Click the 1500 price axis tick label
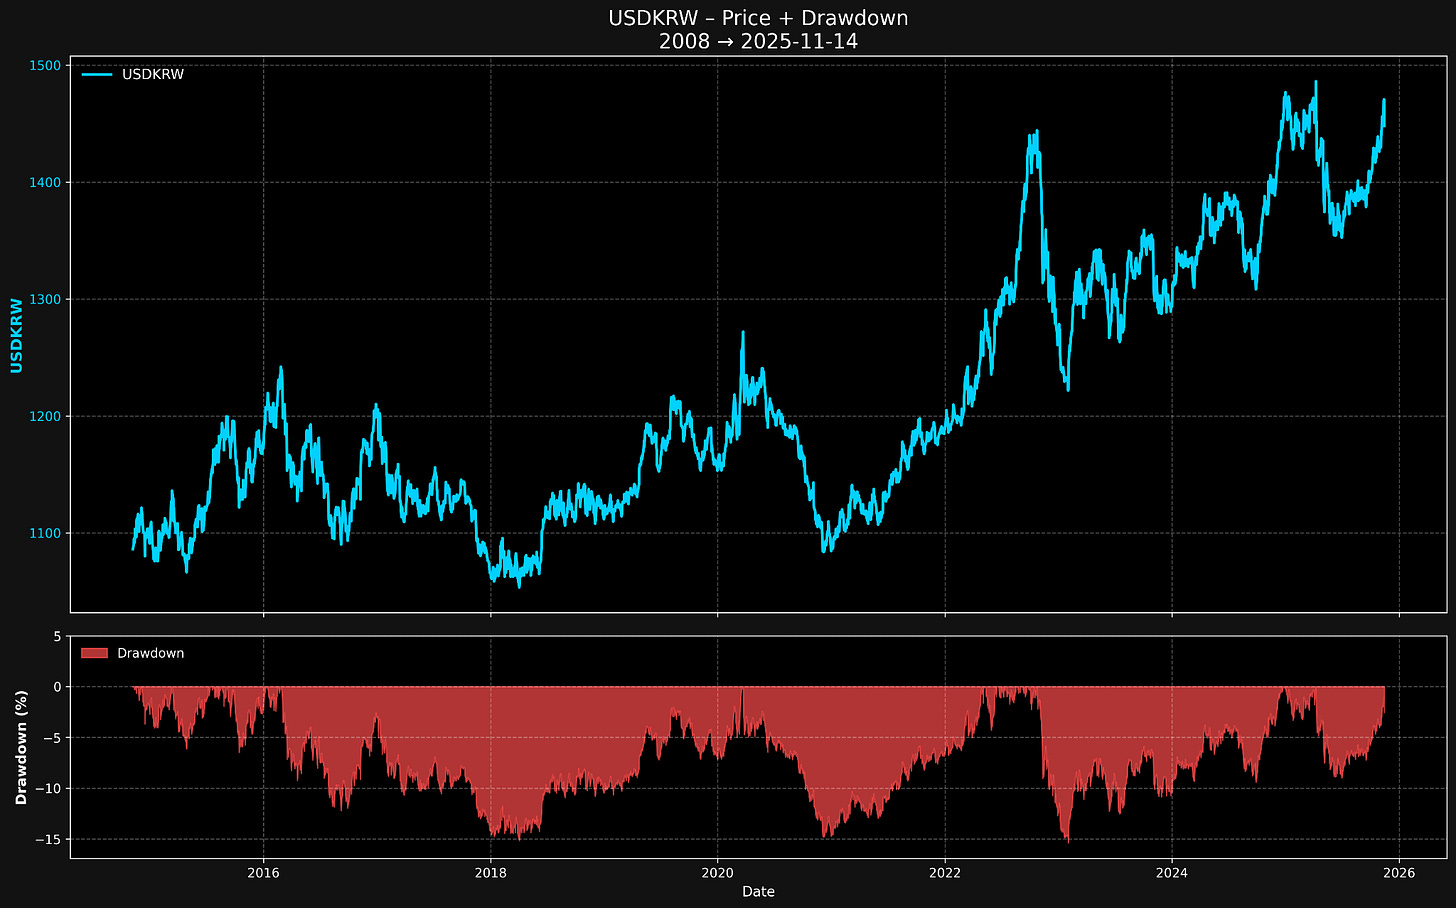 click(47, 66)
